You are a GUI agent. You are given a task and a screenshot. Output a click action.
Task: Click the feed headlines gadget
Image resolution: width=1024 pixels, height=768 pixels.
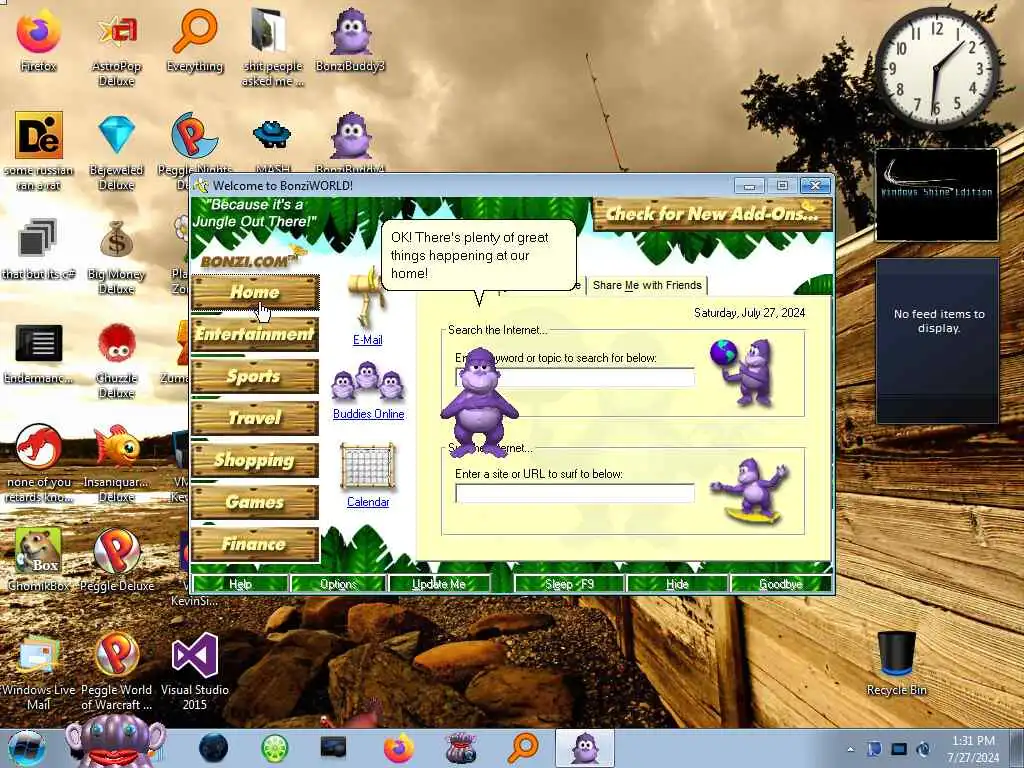pos(937,340)
